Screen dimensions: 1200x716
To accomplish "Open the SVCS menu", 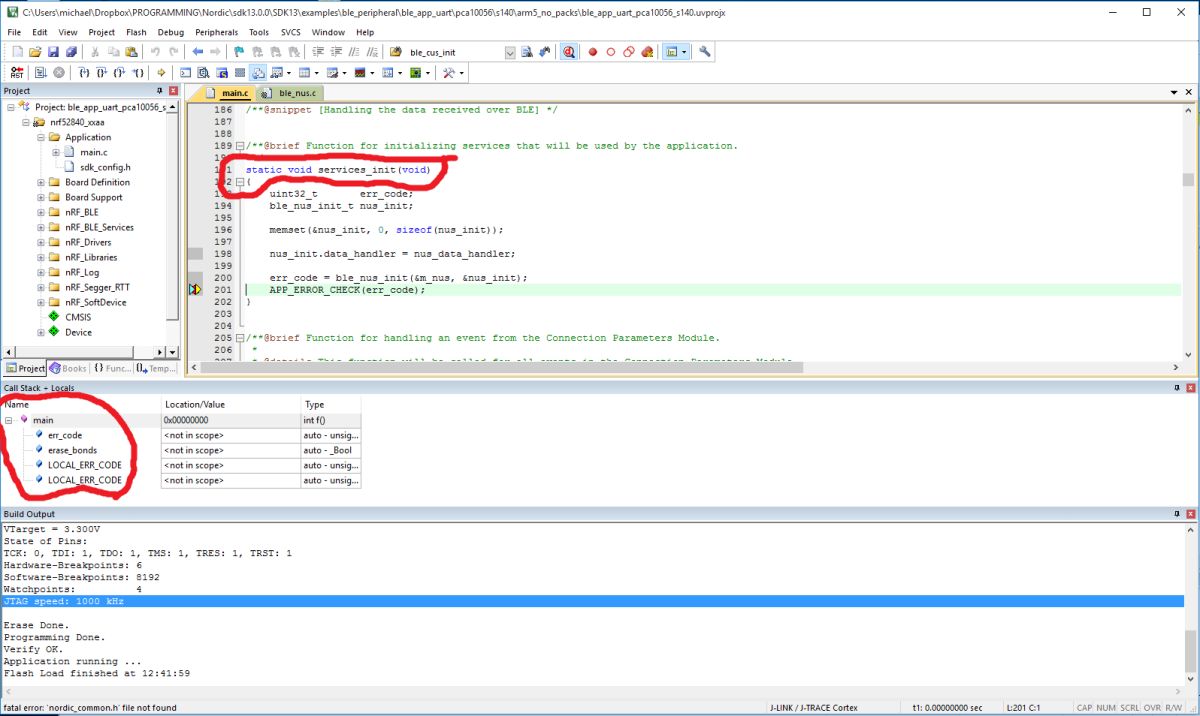I will coord(291,32).
